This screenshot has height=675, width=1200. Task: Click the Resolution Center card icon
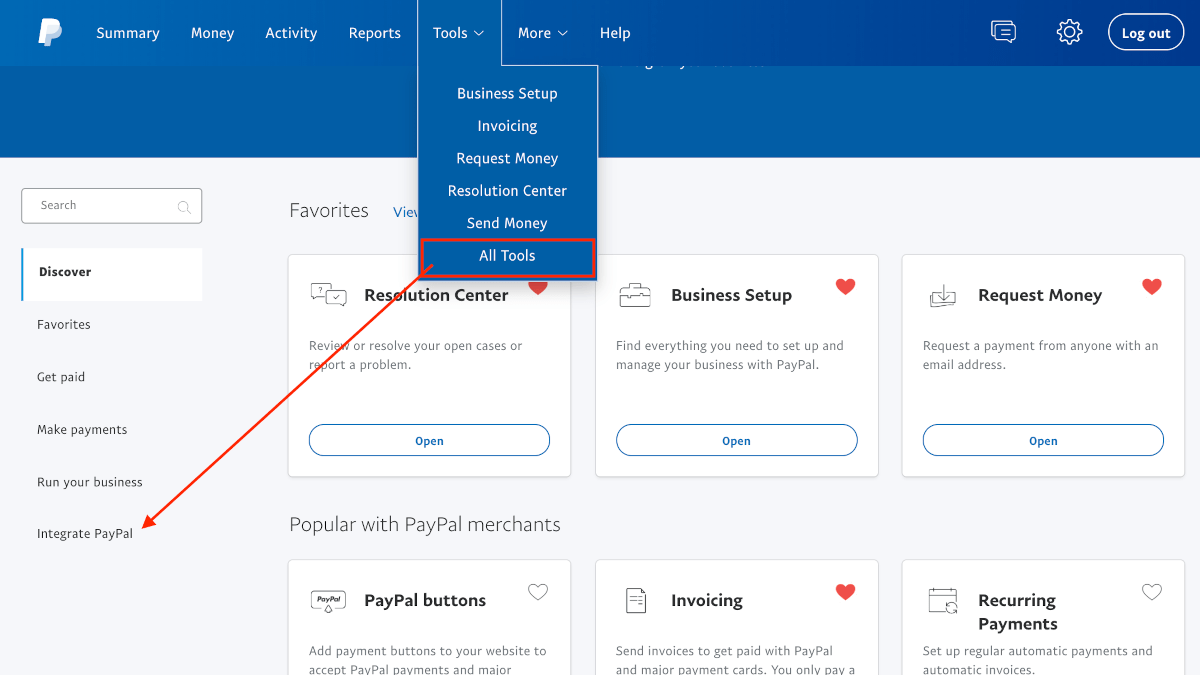[328, 295]
